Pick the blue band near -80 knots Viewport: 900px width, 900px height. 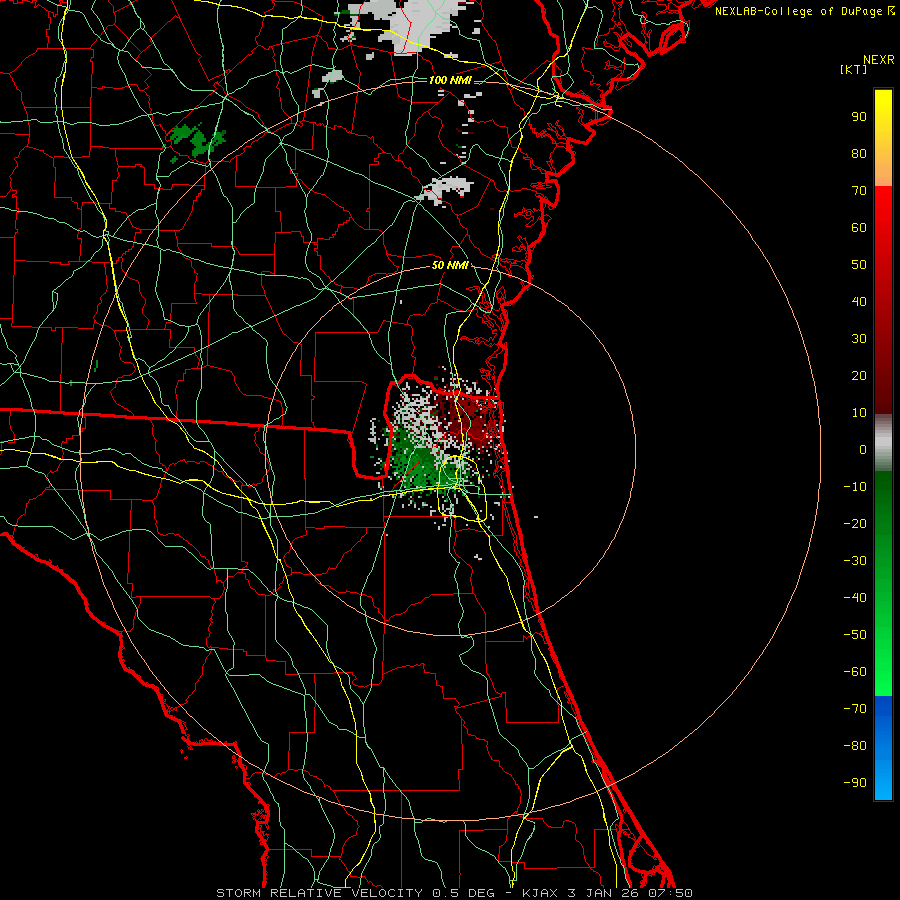[x=883, y=746]
